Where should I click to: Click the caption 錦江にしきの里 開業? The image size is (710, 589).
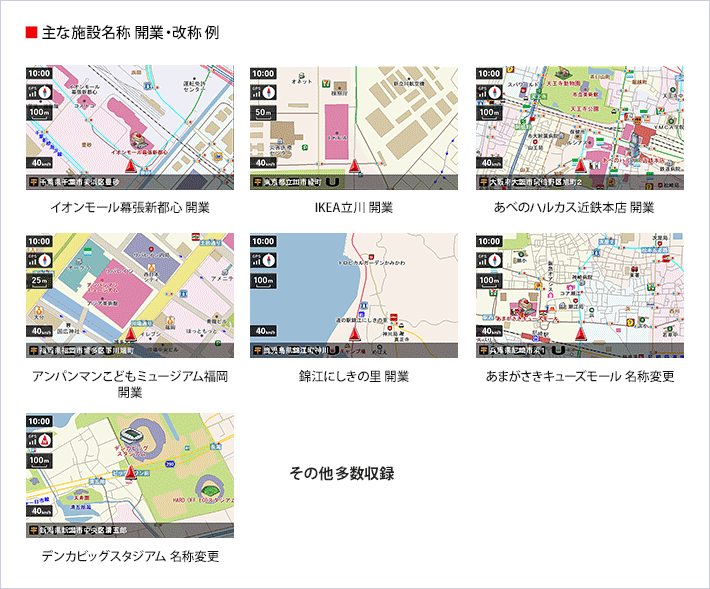point(354,376)
